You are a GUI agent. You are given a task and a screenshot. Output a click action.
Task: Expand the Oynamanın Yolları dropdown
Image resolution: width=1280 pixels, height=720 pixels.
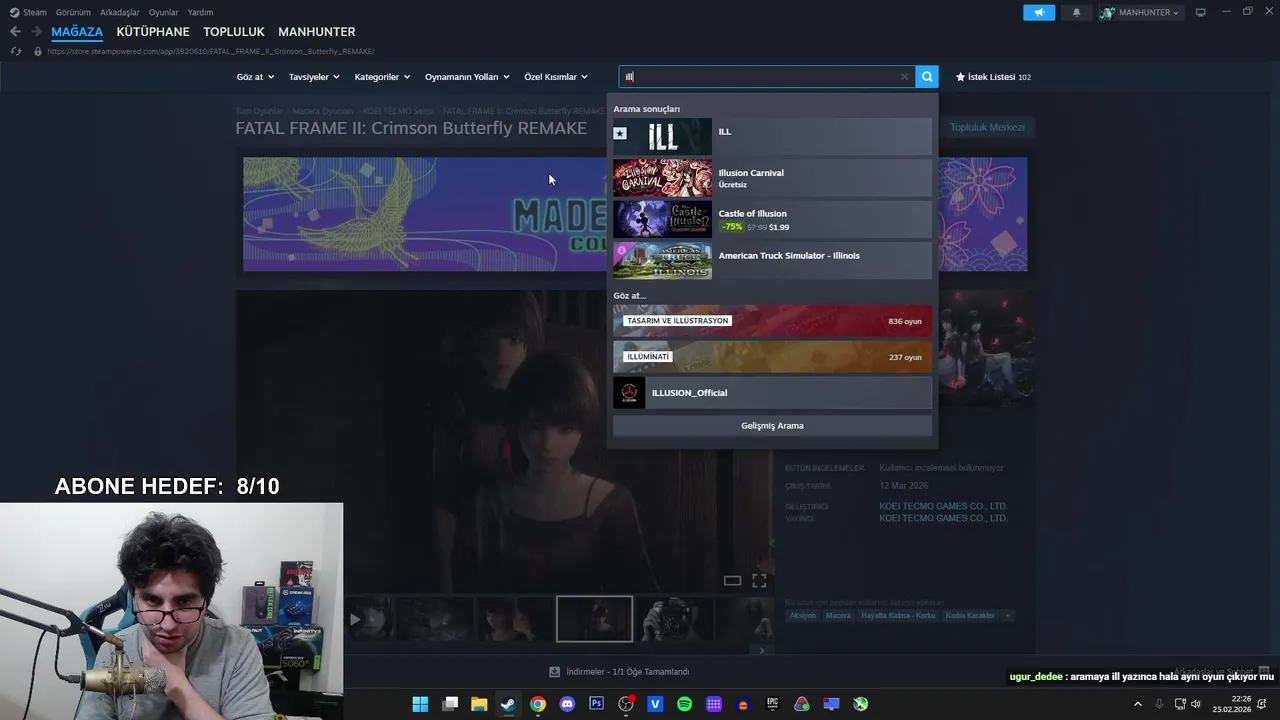point(467,77)
